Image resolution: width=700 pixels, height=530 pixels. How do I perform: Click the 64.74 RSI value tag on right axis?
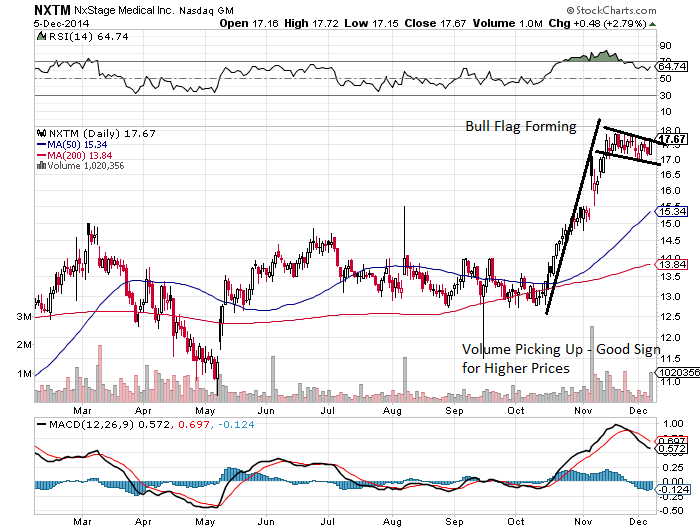[x=672, y=67]
